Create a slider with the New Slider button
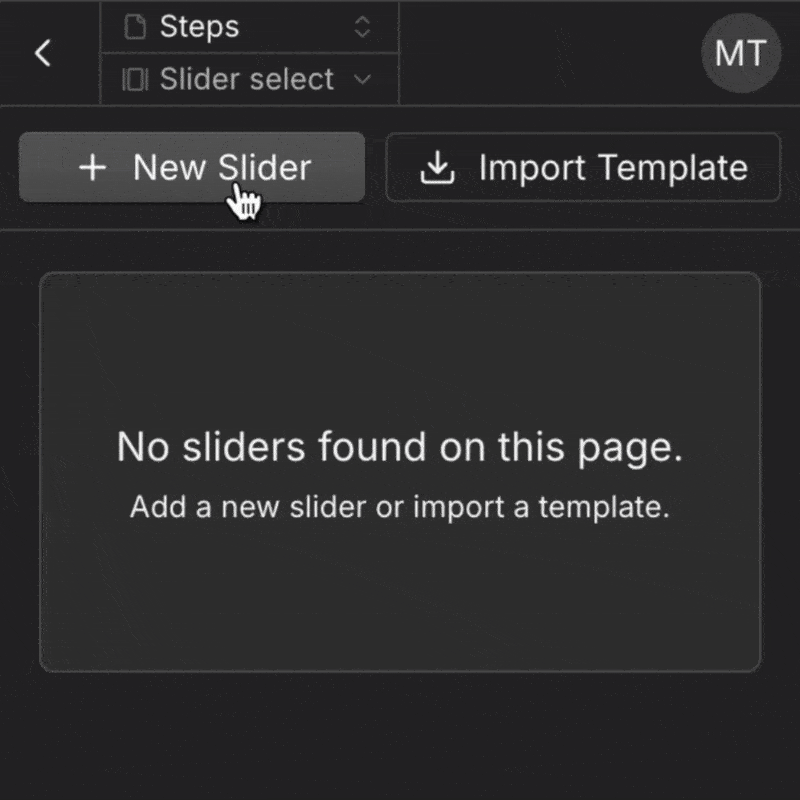Screen dimensions: 800x800 pos(192,168)
